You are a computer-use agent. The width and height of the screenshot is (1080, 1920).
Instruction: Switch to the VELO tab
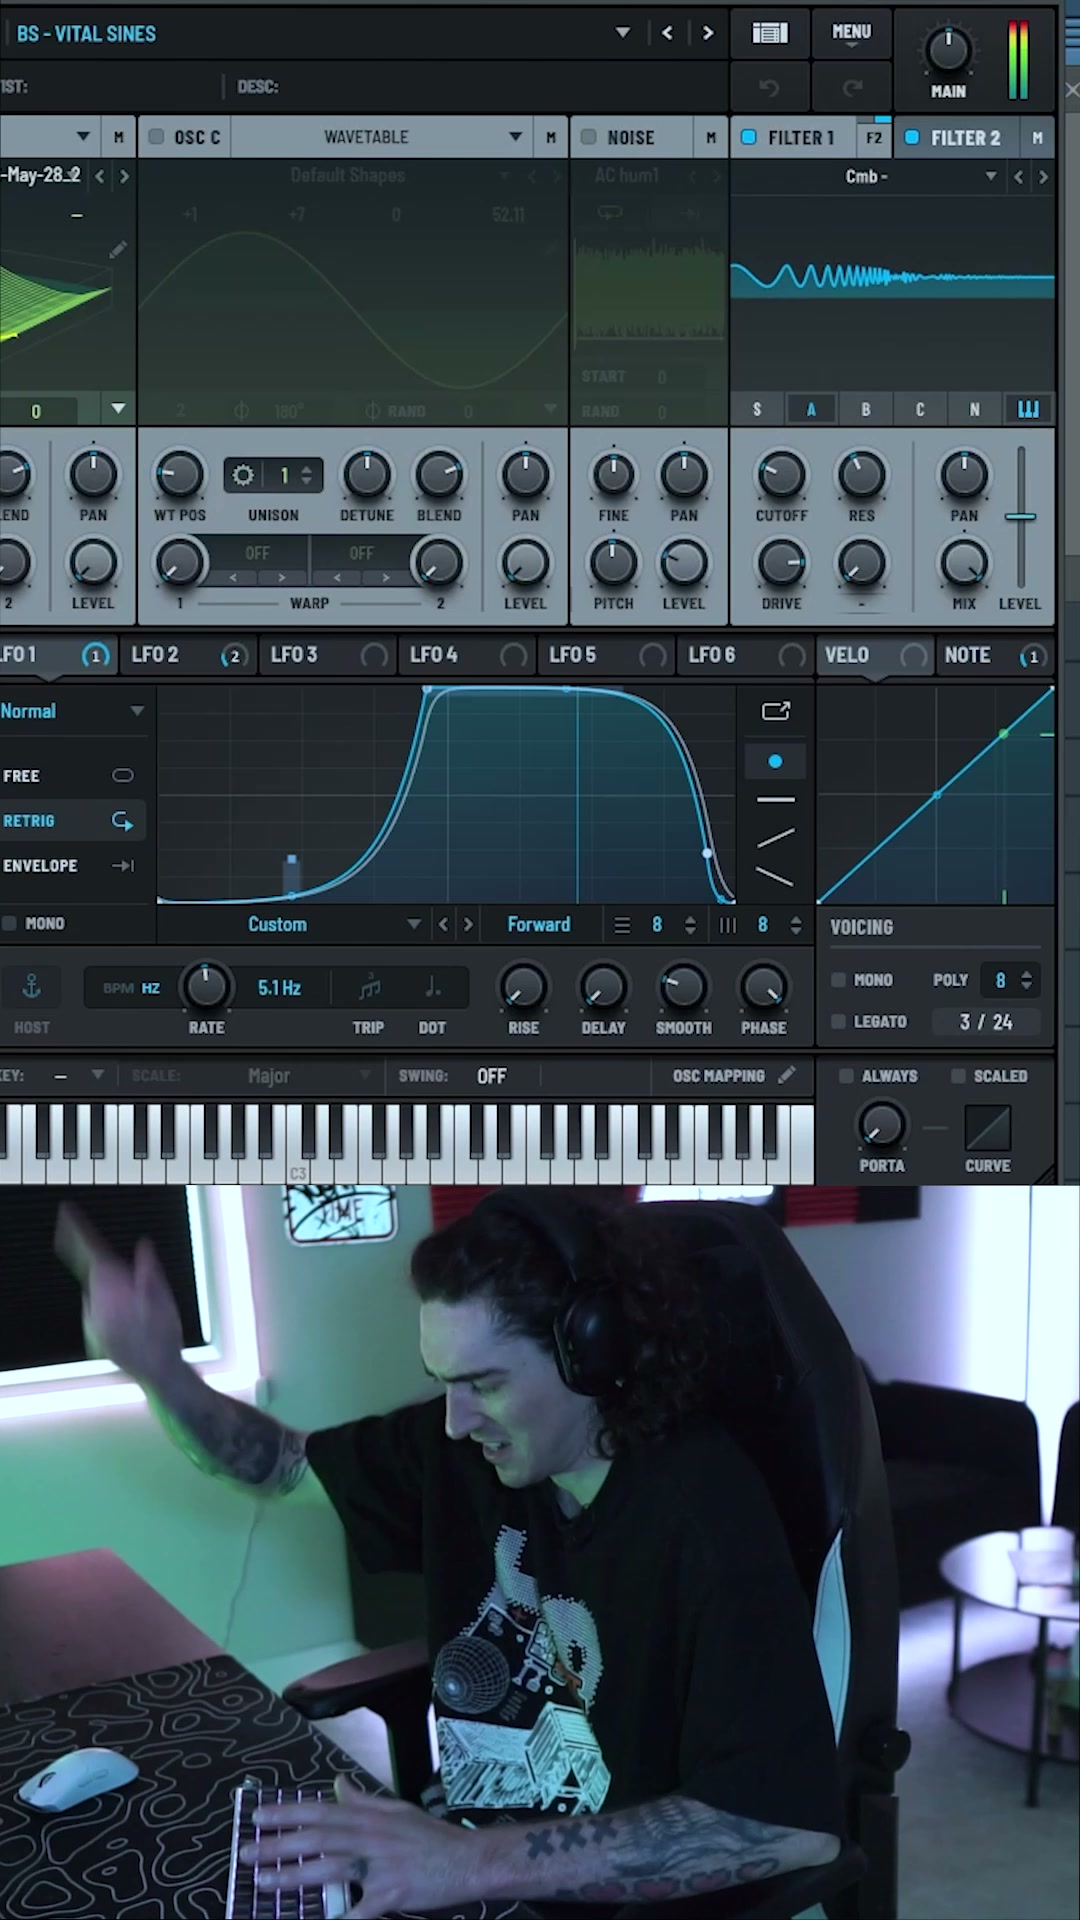coord(875,656)
